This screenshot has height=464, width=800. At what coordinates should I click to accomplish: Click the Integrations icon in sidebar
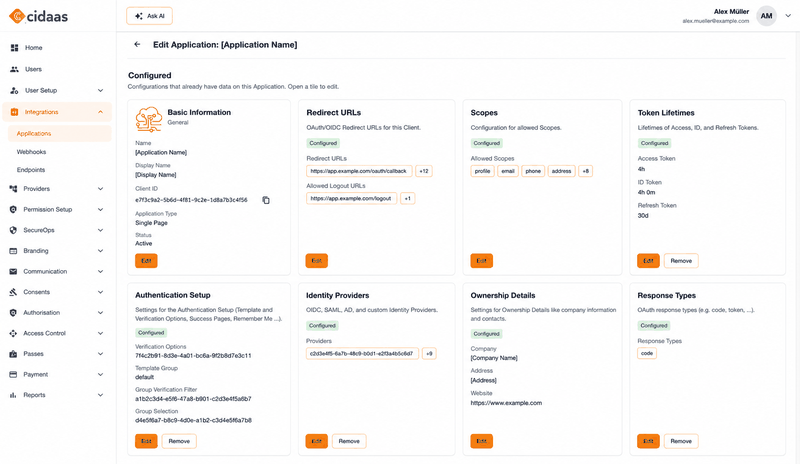click(14, 112)
